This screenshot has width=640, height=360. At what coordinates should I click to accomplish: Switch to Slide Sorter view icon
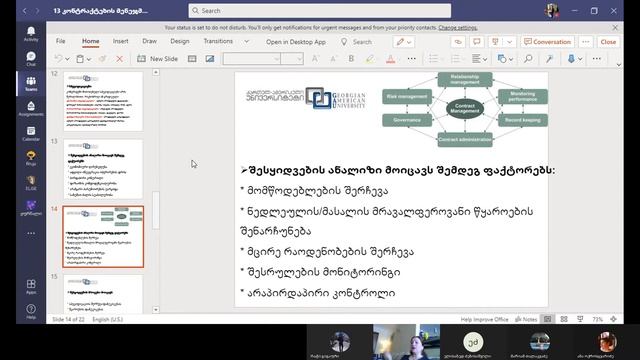[564, 319]
